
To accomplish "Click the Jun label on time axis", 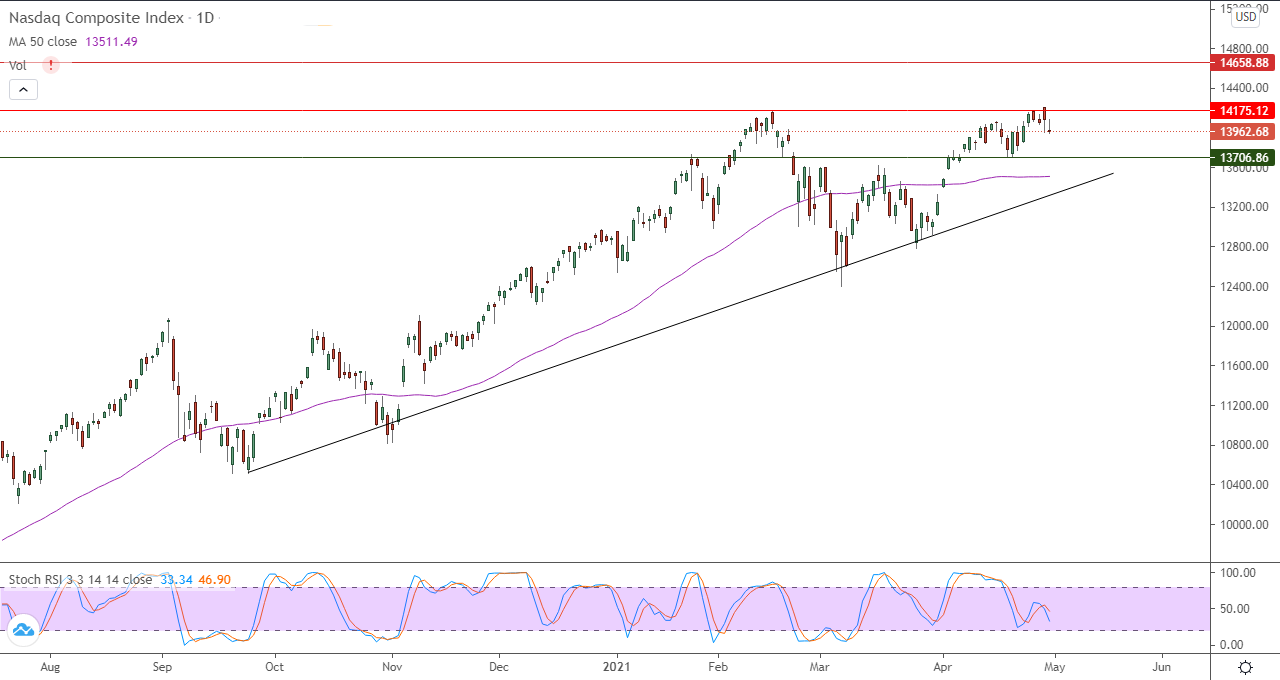I will pos(1162,665).
